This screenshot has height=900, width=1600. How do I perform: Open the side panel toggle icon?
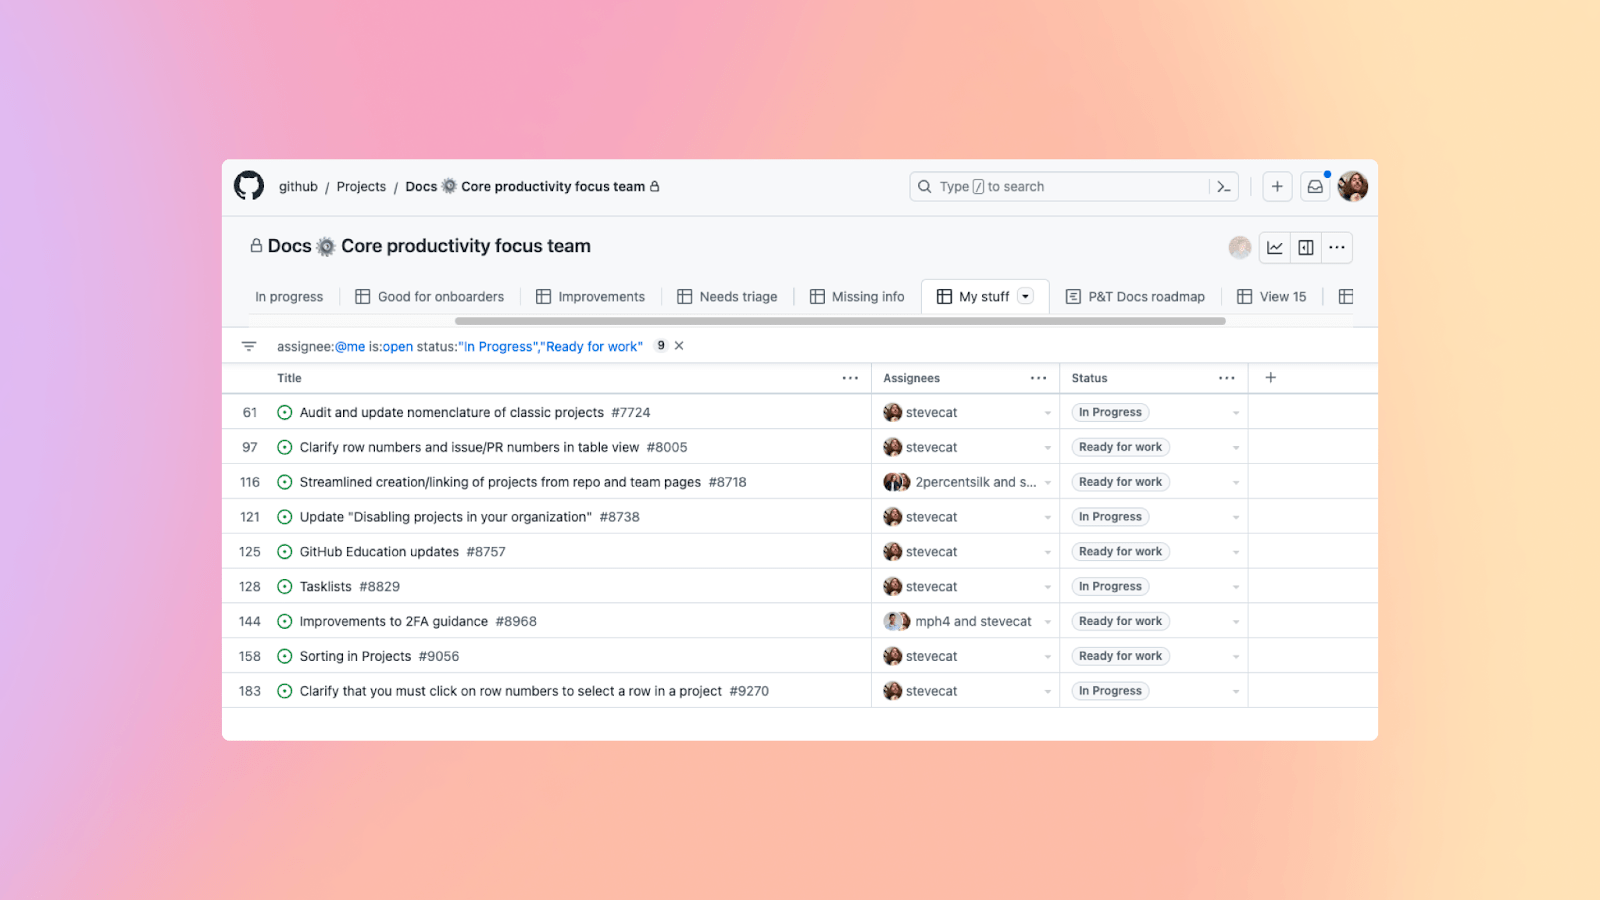(x=1306, y=247)
